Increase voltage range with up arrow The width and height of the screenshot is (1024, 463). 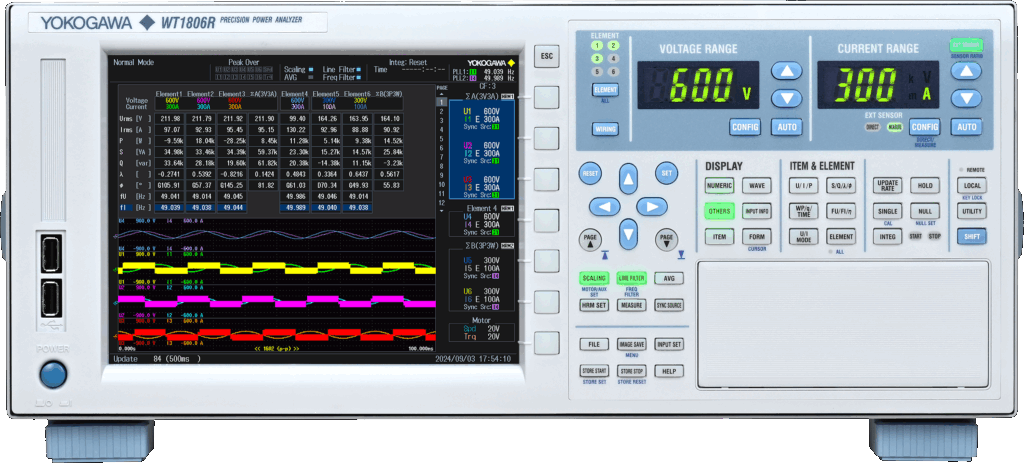click(789, 70)
